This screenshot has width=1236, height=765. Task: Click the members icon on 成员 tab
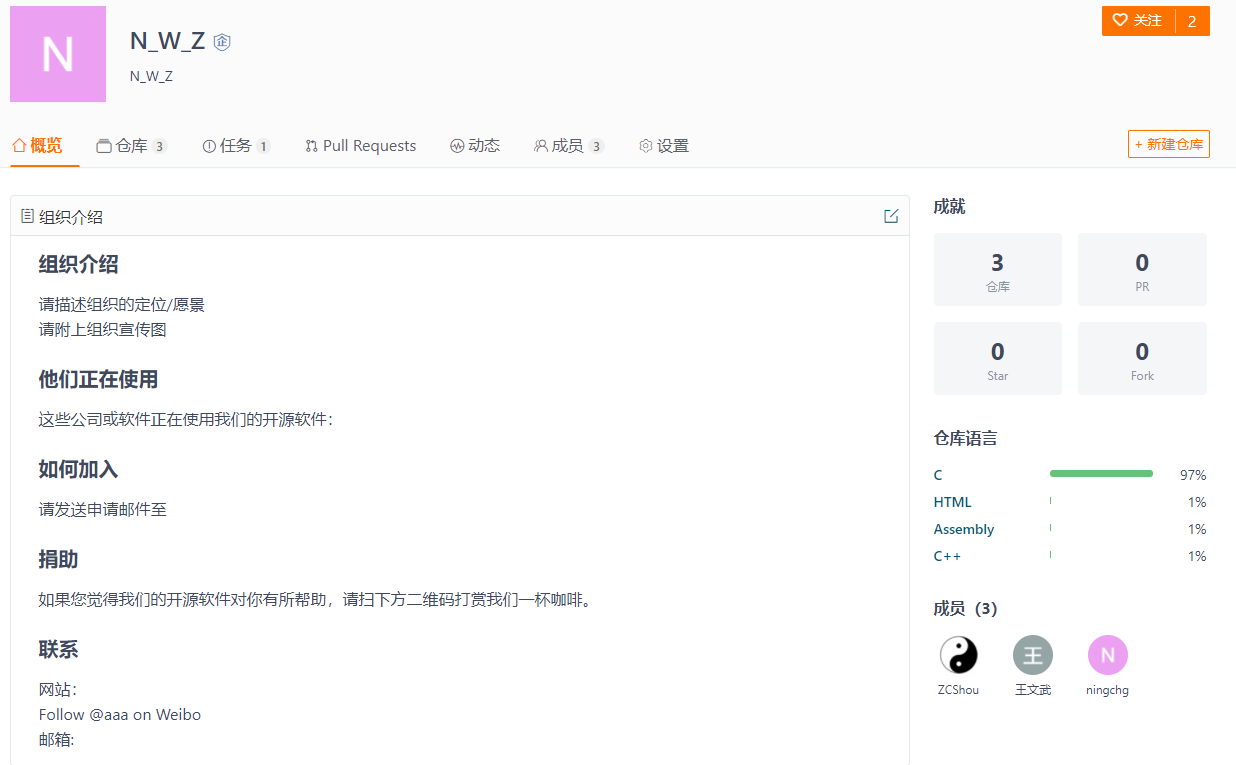pos(540,145)
